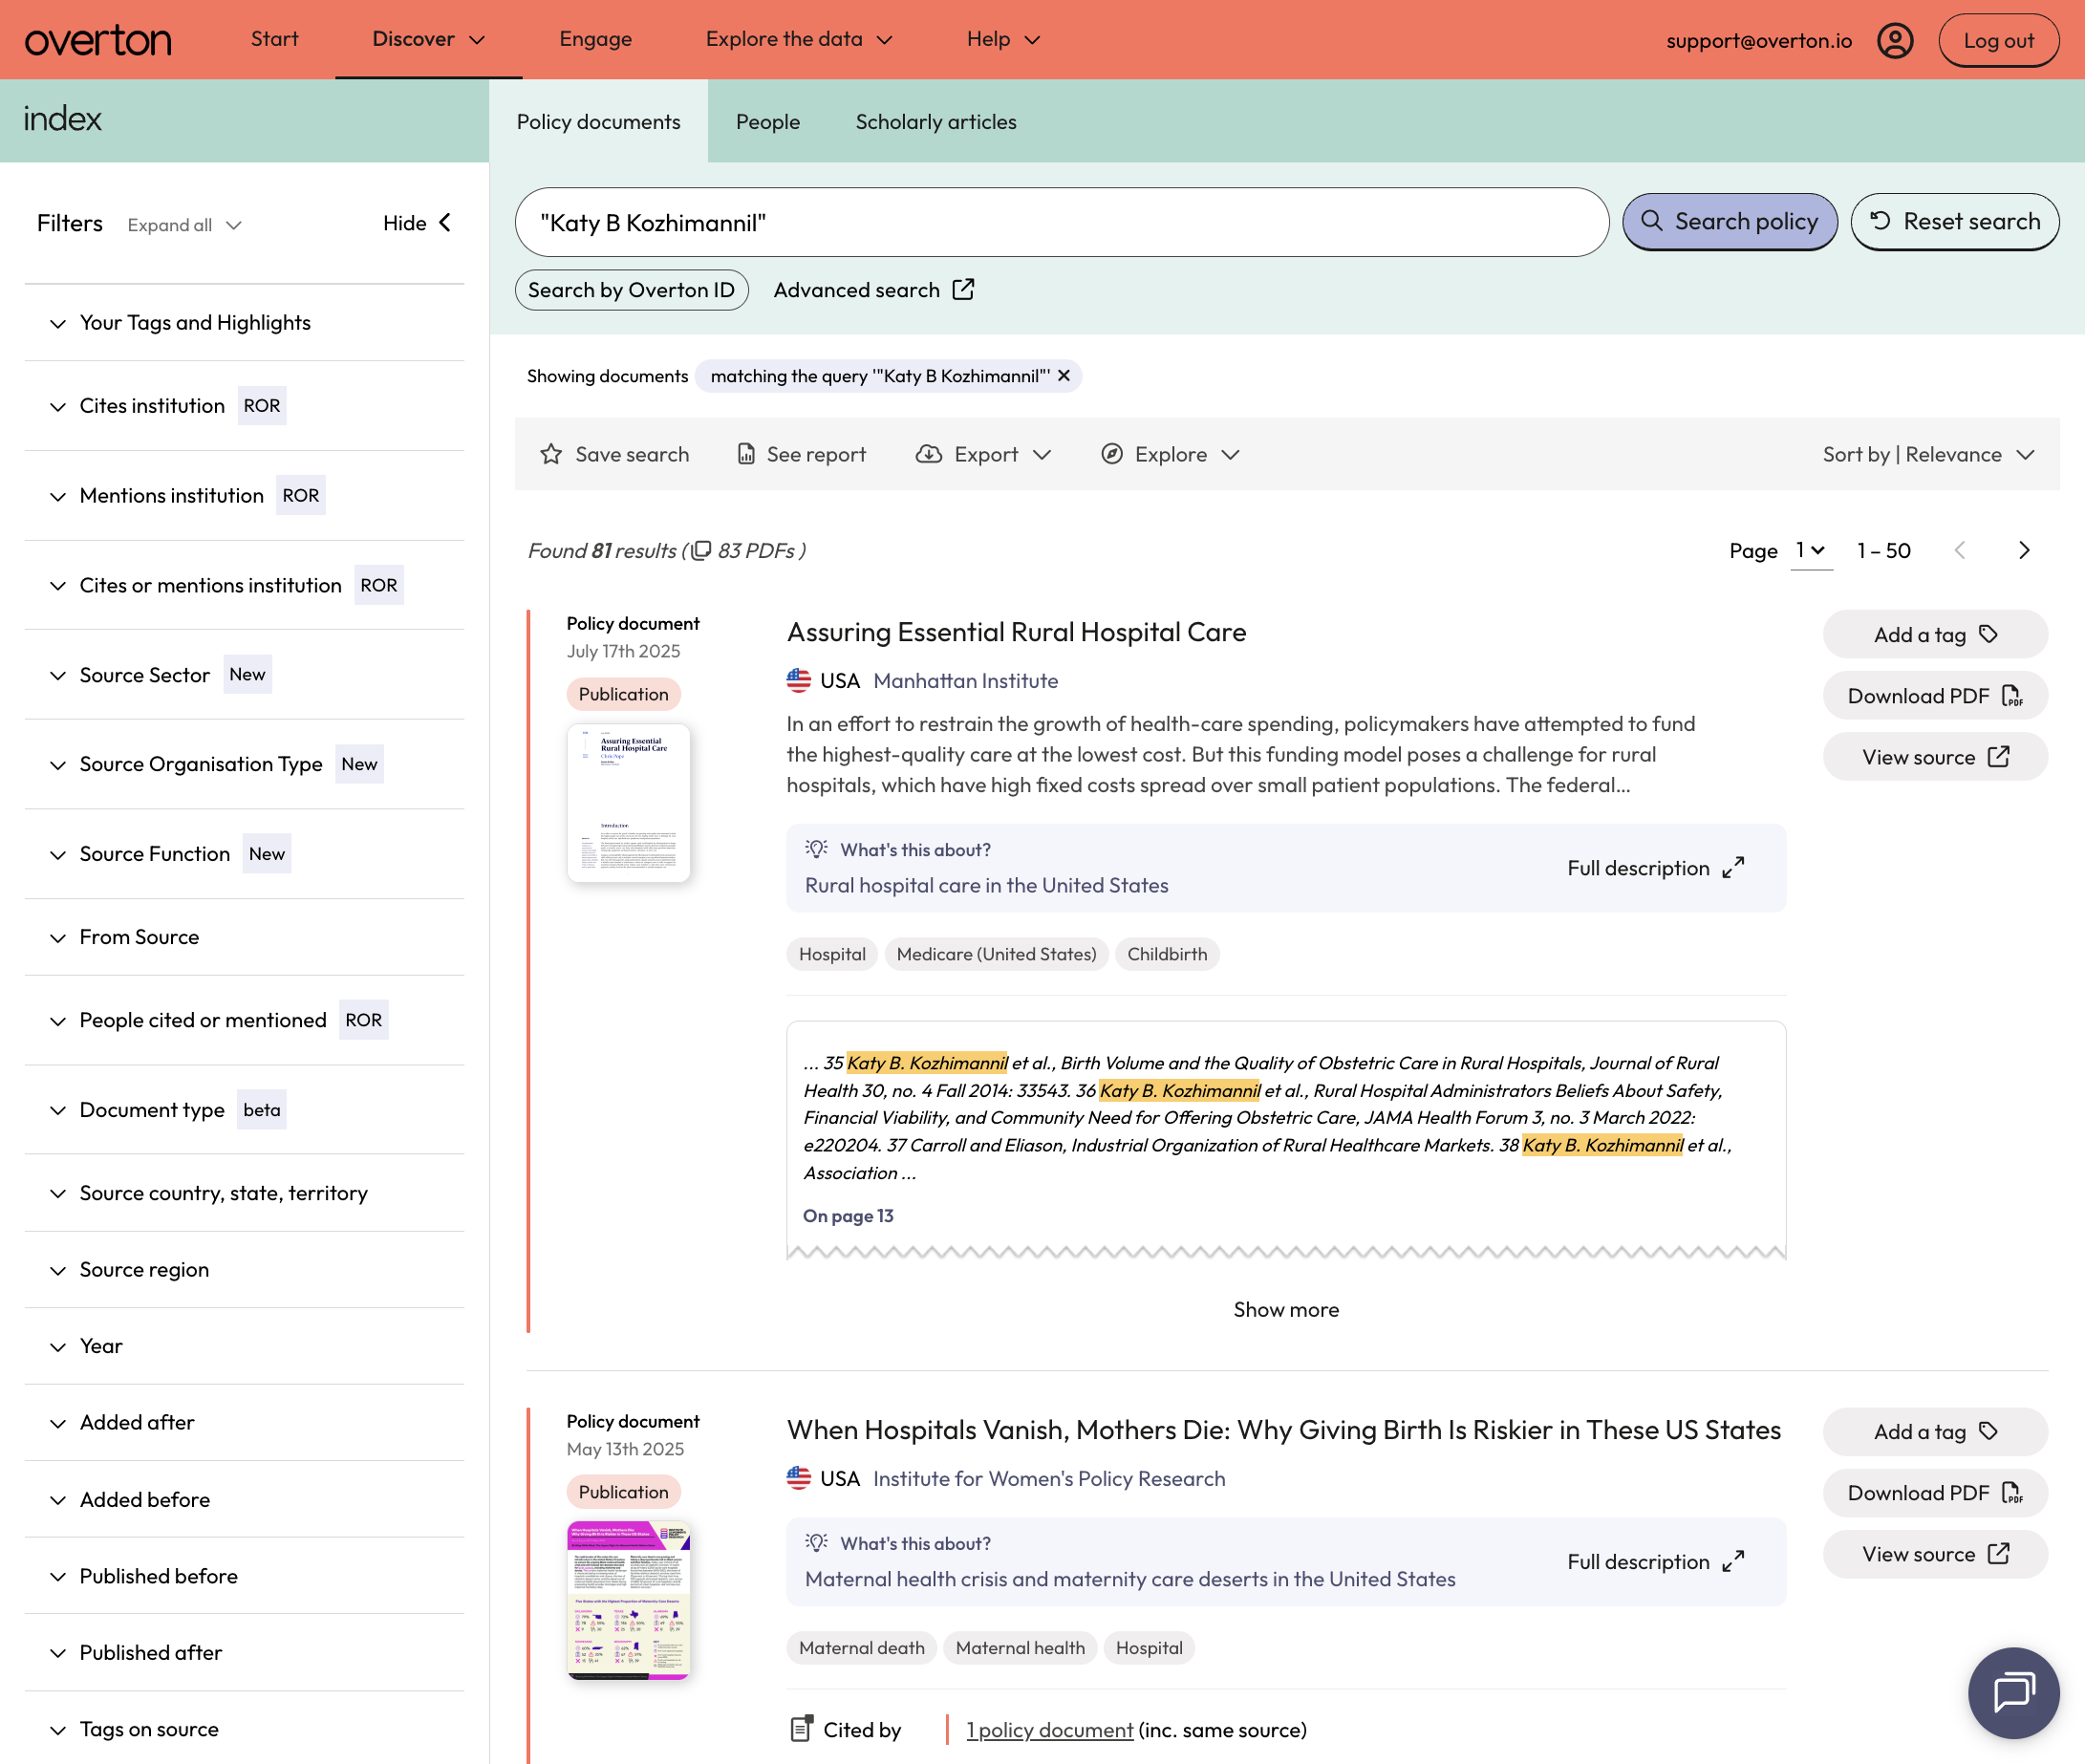Click the Cited by document icon
The width and height of the screenshot is (2085, 1764).
coord(801,1728)
